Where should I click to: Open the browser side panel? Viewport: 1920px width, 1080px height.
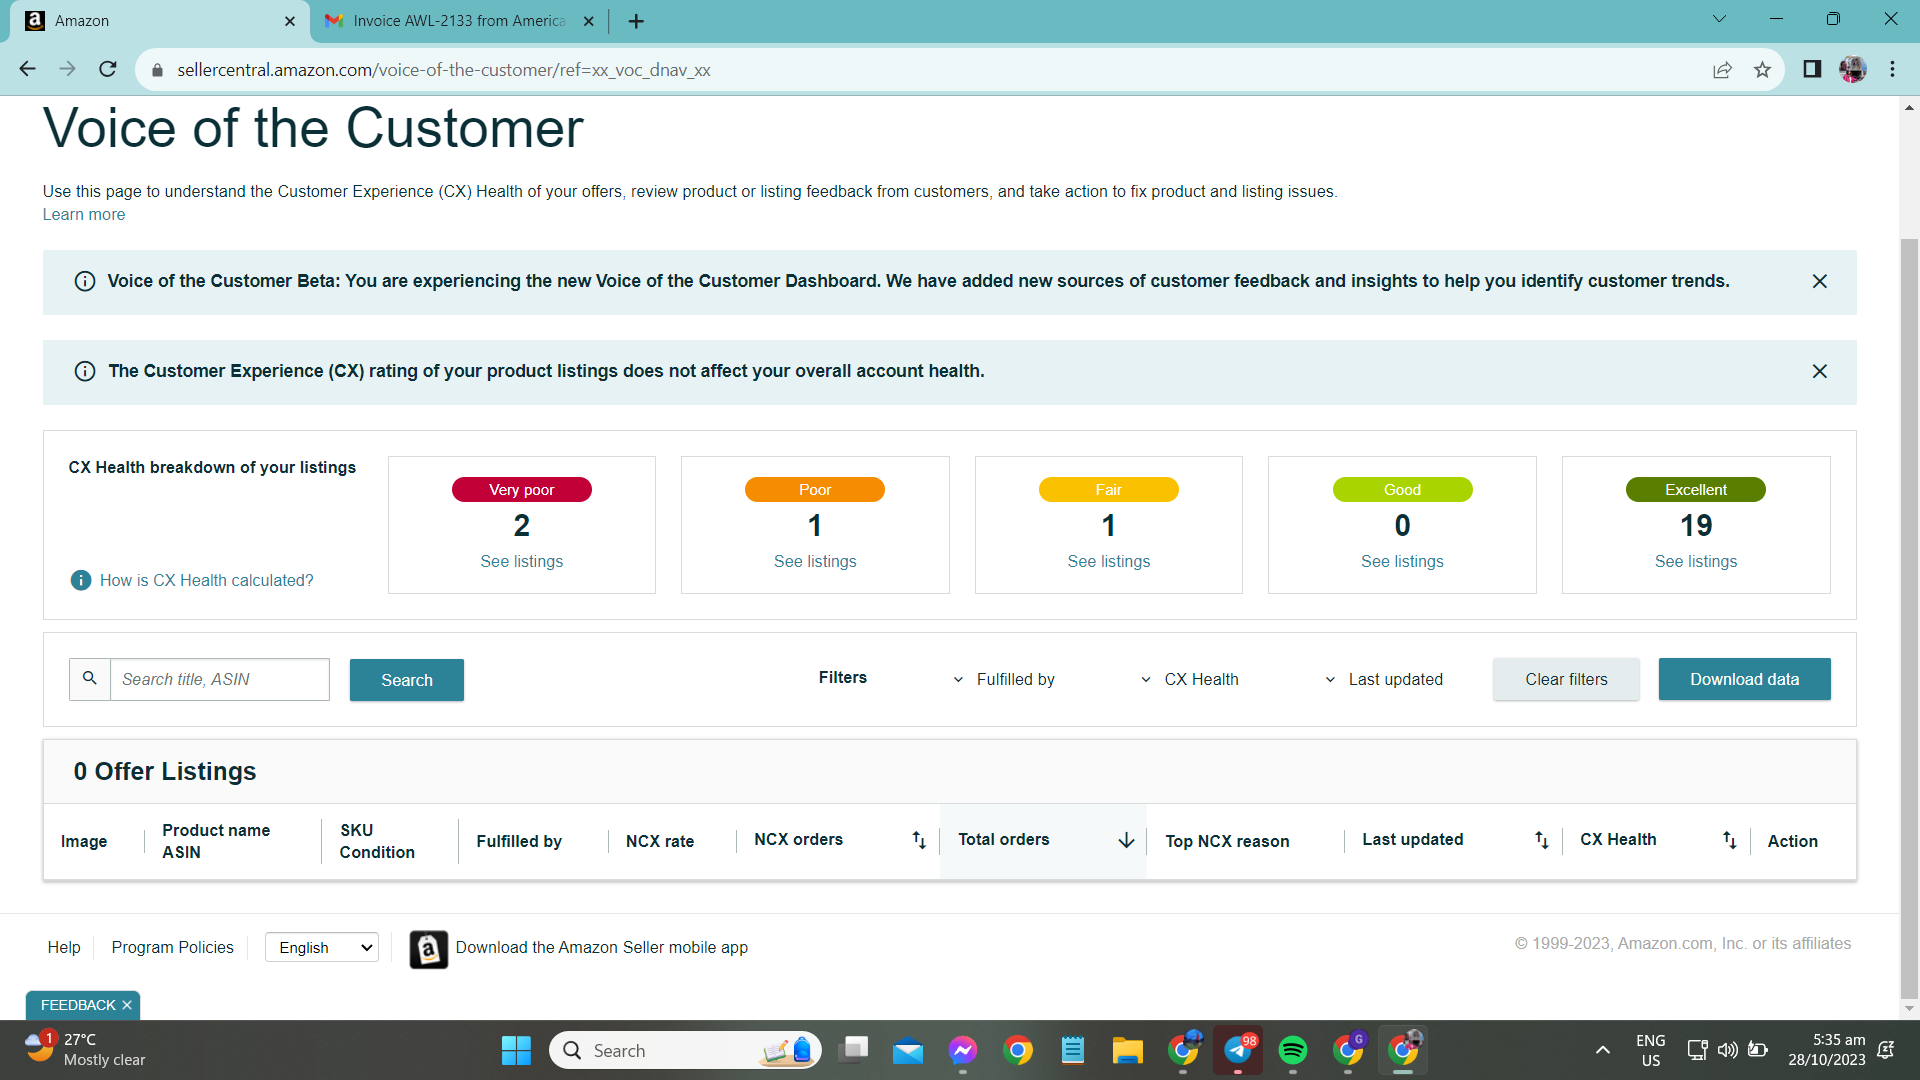coord(1812,69)
